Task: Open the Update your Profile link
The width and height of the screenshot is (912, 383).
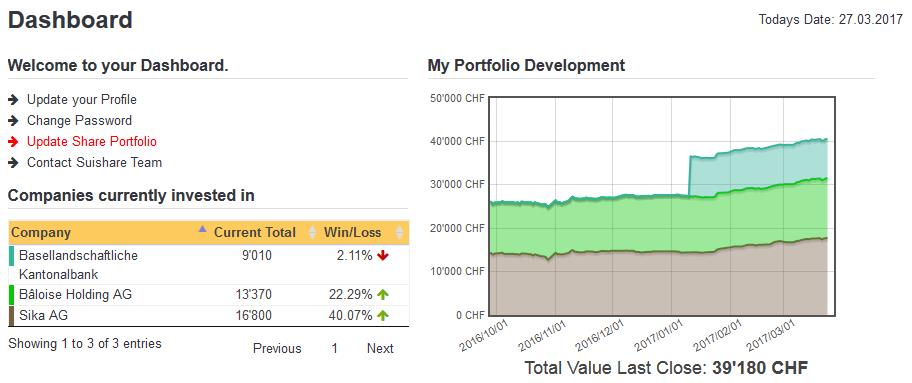Action: [82, 100]
